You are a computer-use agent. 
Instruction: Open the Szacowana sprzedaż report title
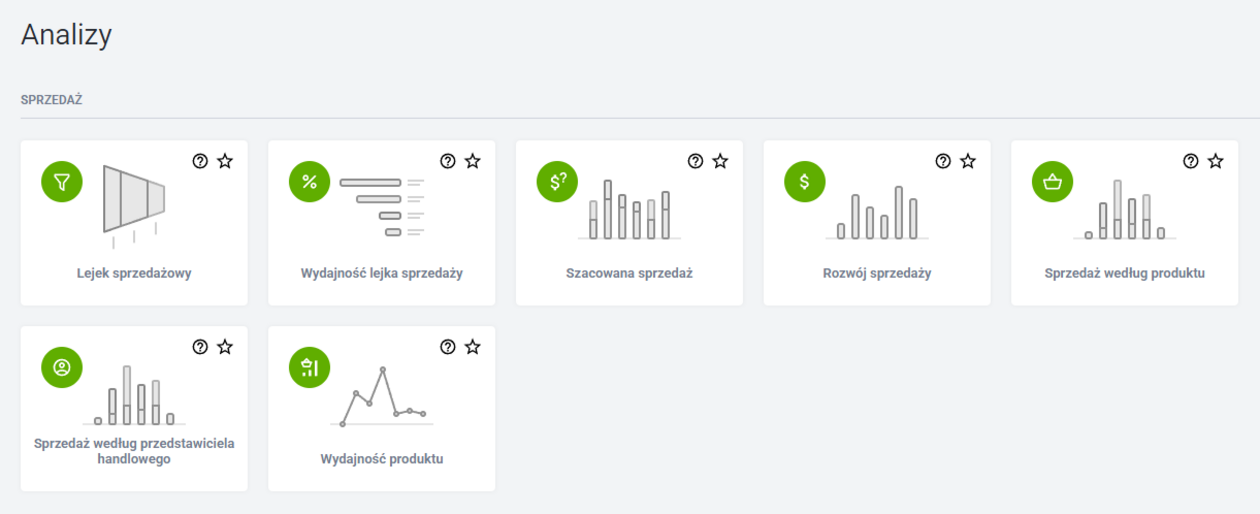point(629,273)
